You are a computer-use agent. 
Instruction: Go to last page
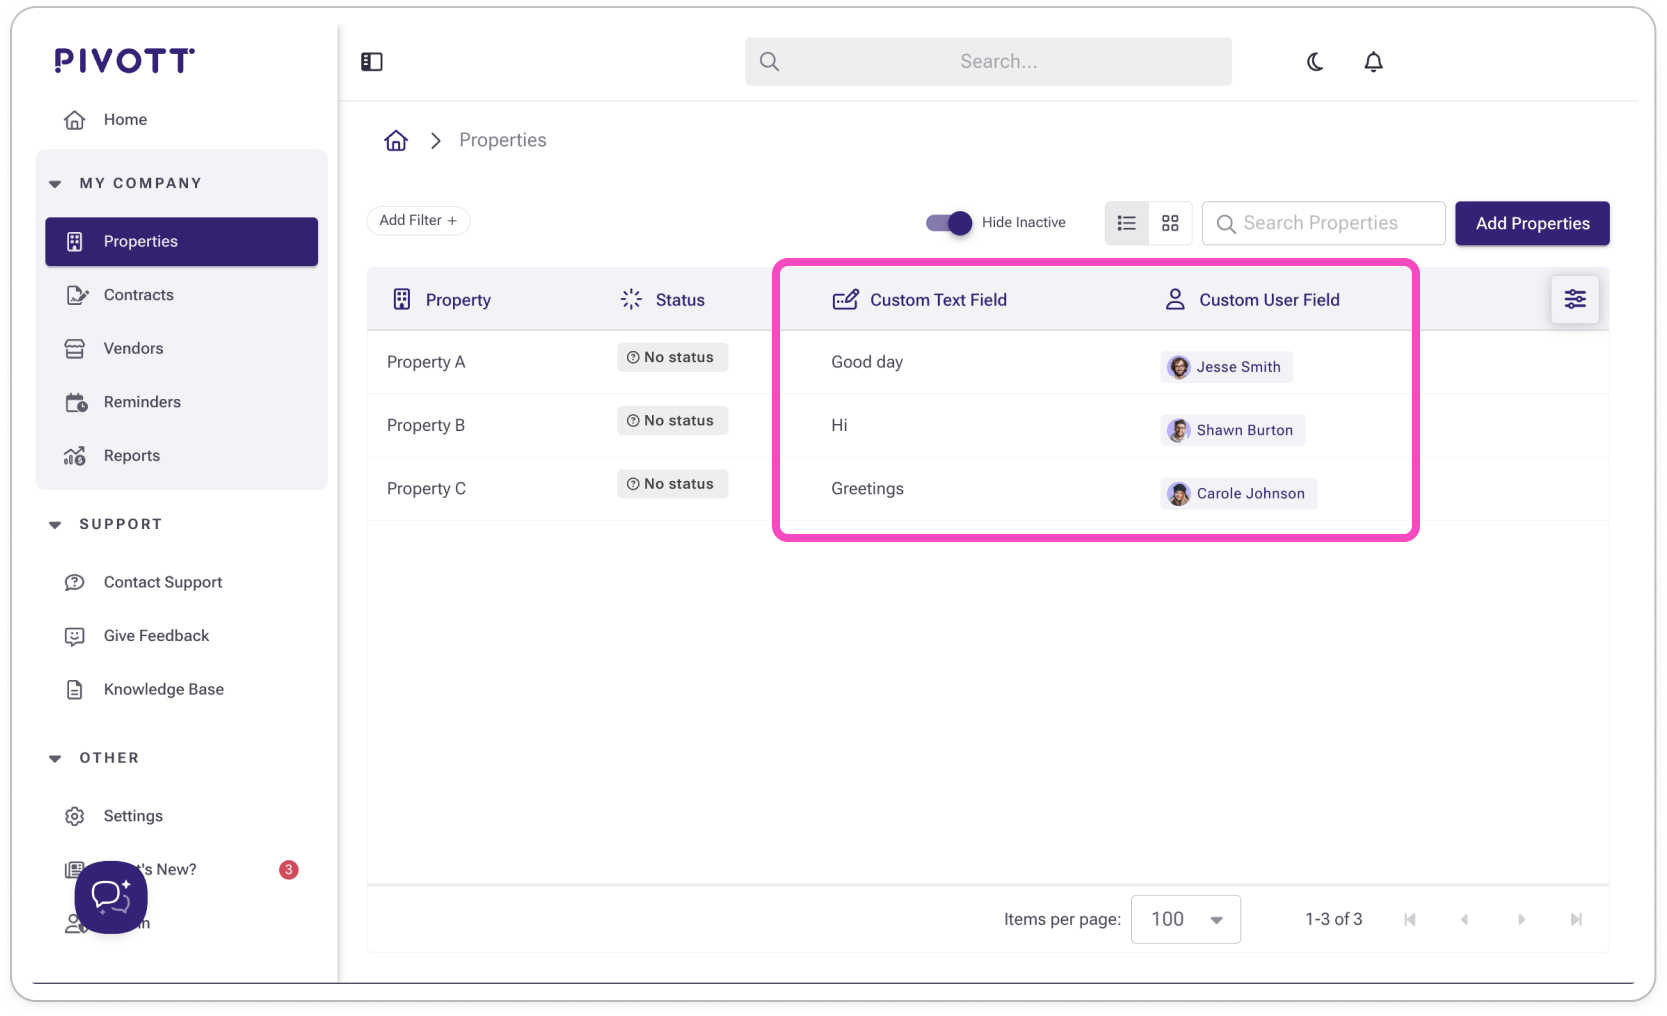coord(1576,920)
